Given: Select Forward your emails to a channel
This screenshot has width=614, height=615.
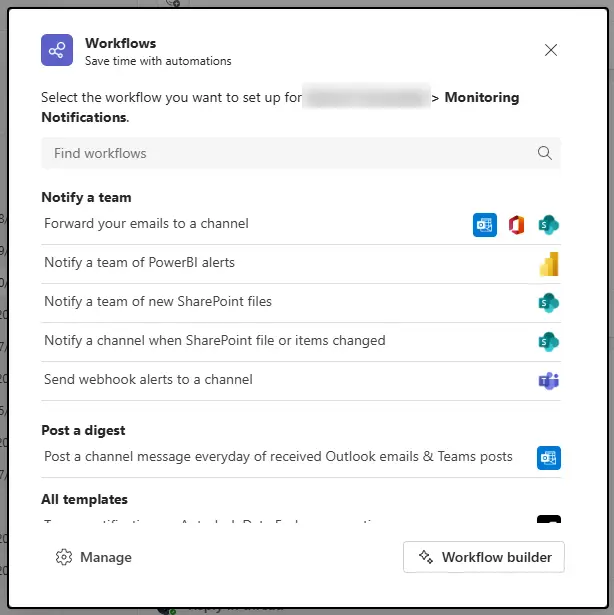Looking at the screenshot, I should point(146,224).
